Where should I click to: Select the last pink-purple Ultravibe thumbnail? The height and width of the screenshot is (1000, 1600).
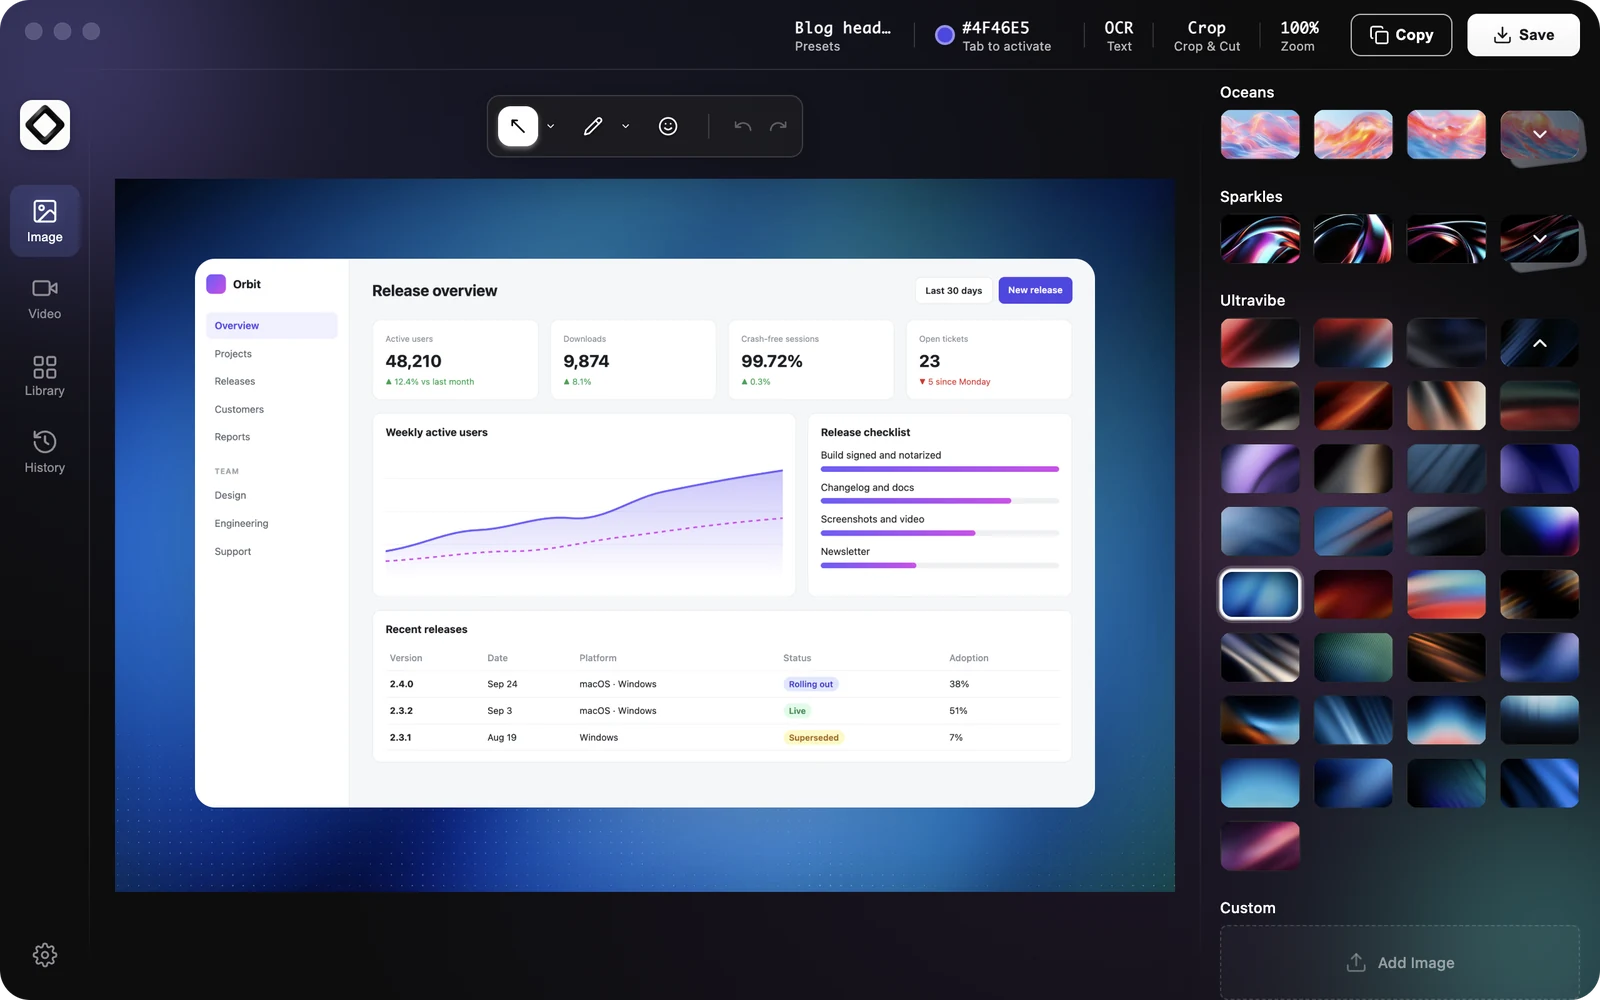[1260, 846]
